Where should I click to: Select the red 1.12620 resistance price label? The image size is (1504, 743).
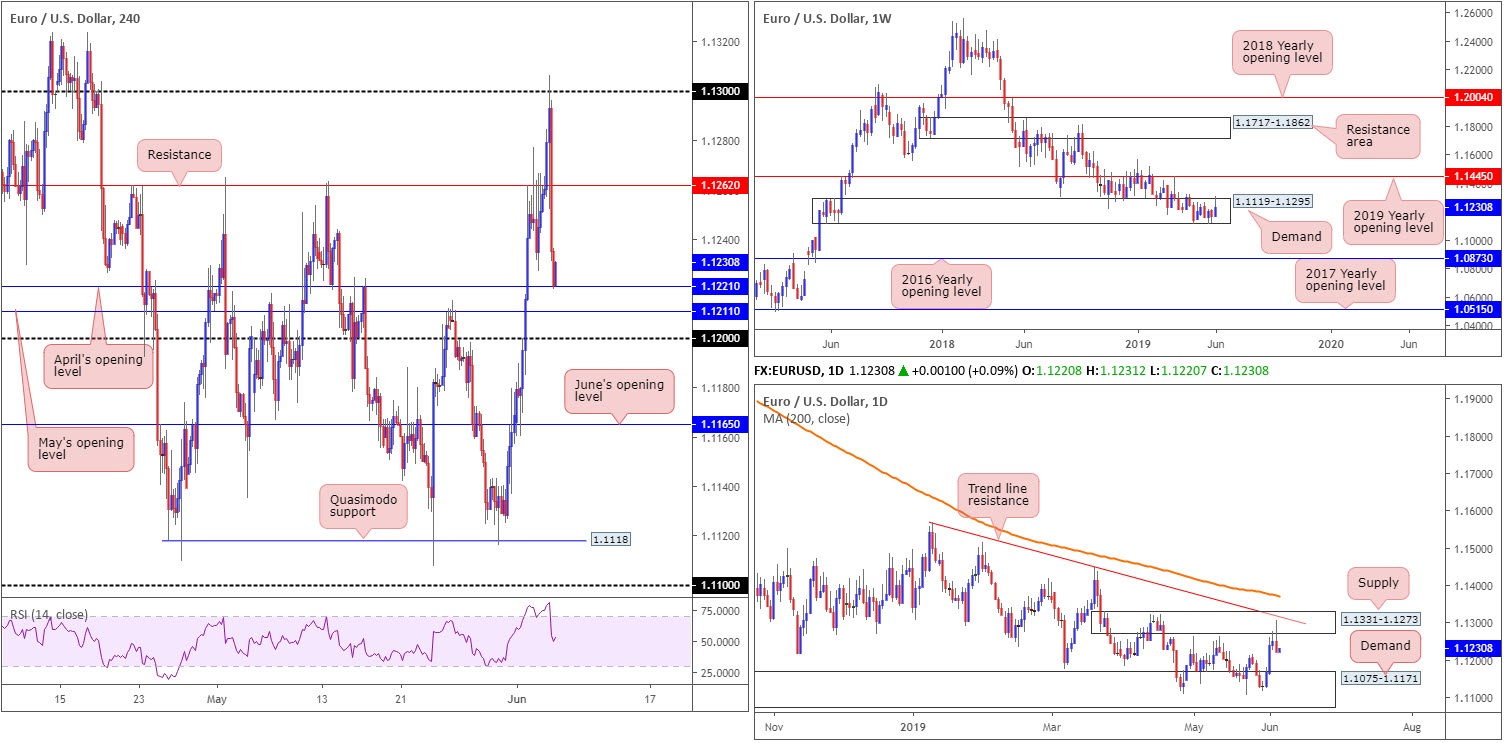[721, 185]
